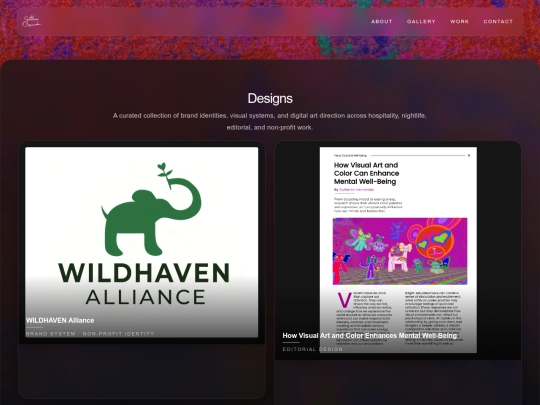Open the Wildhaven Alliance logo thumbnail
The width and height of the screenshot is (540, 405).
(x=142, y=242)
